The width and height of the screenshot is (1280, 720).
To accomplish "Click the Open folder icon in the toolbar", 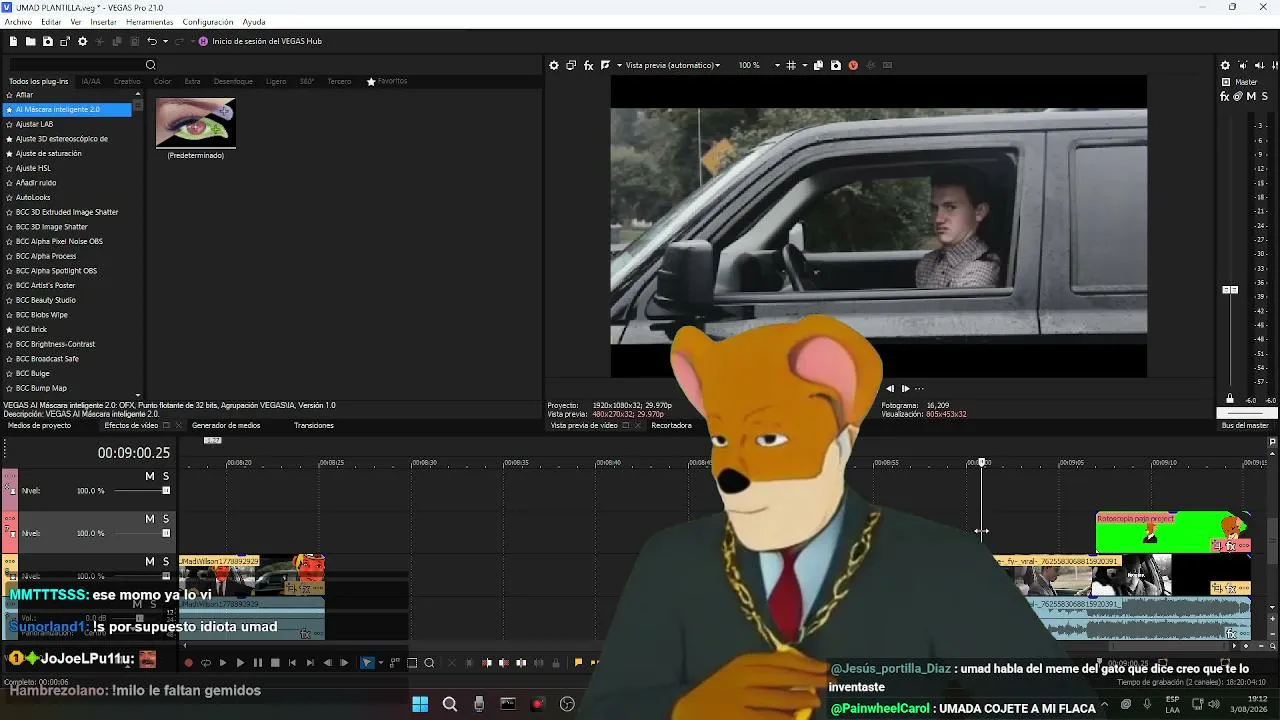I will point(30,41).
